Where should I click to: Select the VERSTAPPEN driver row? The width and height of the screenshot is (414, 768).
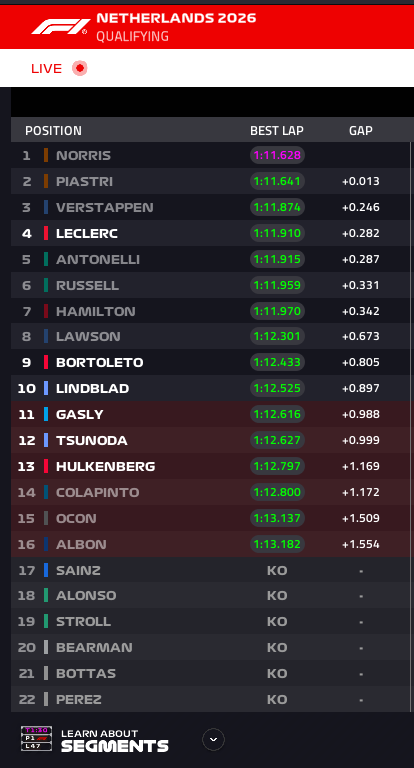click(211, 207)
